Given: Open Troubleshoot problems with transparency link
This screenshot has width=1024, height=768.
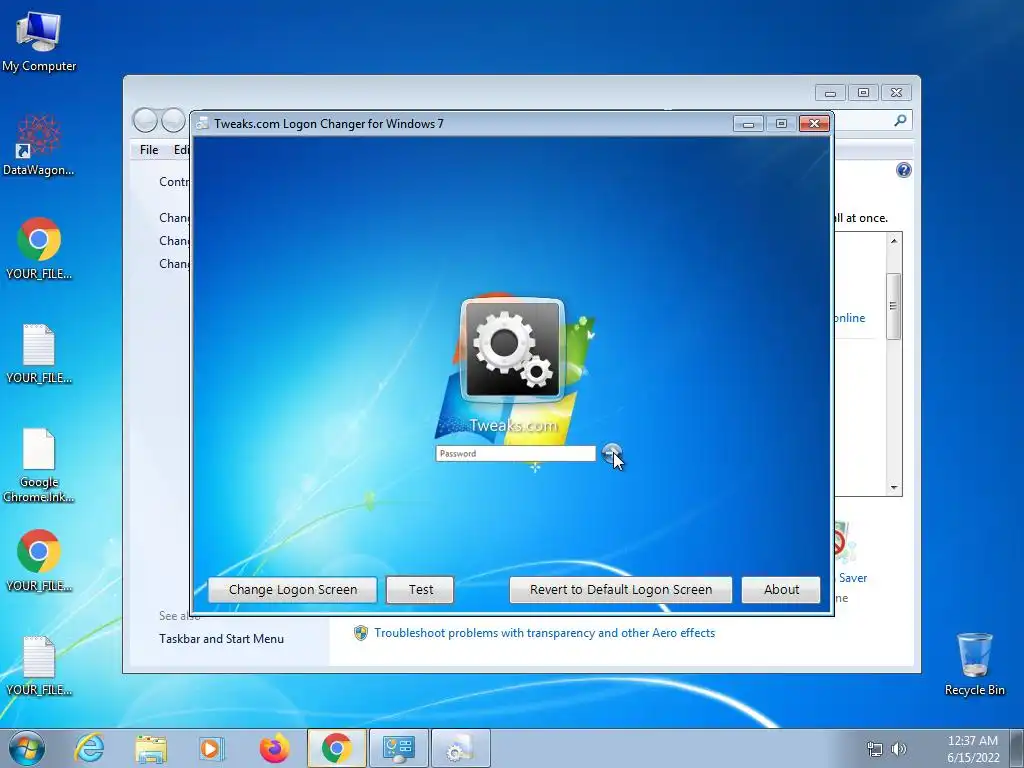Looking at the screenshot, I should coord(544,633).
